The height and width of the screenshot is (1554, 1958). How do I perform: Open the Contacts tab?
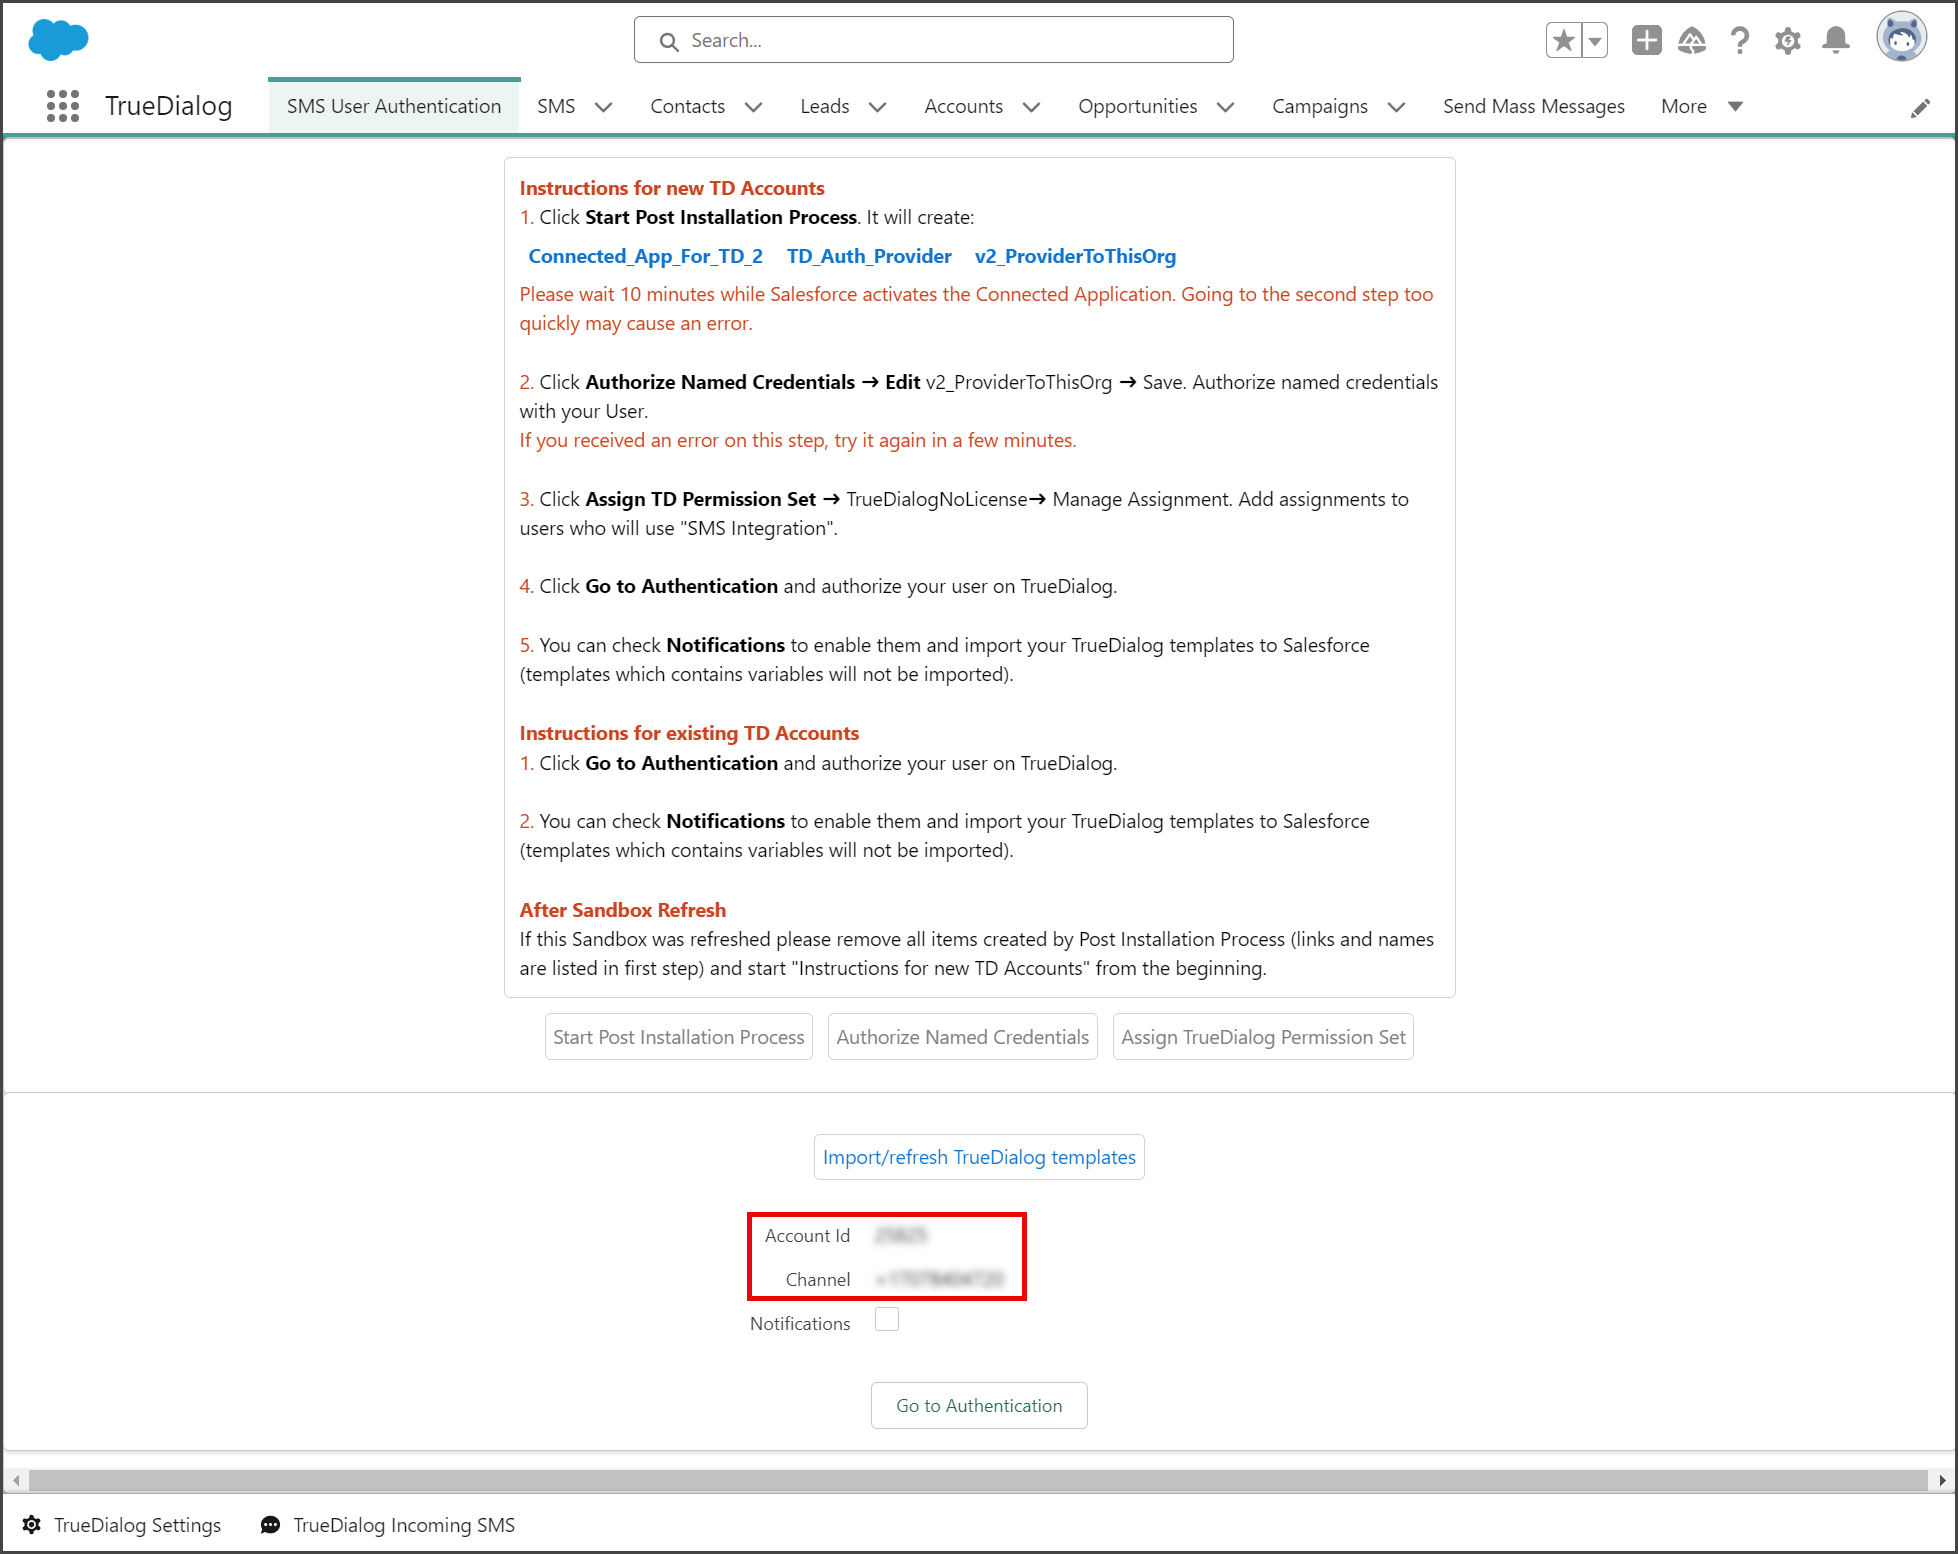coord(687,106)
